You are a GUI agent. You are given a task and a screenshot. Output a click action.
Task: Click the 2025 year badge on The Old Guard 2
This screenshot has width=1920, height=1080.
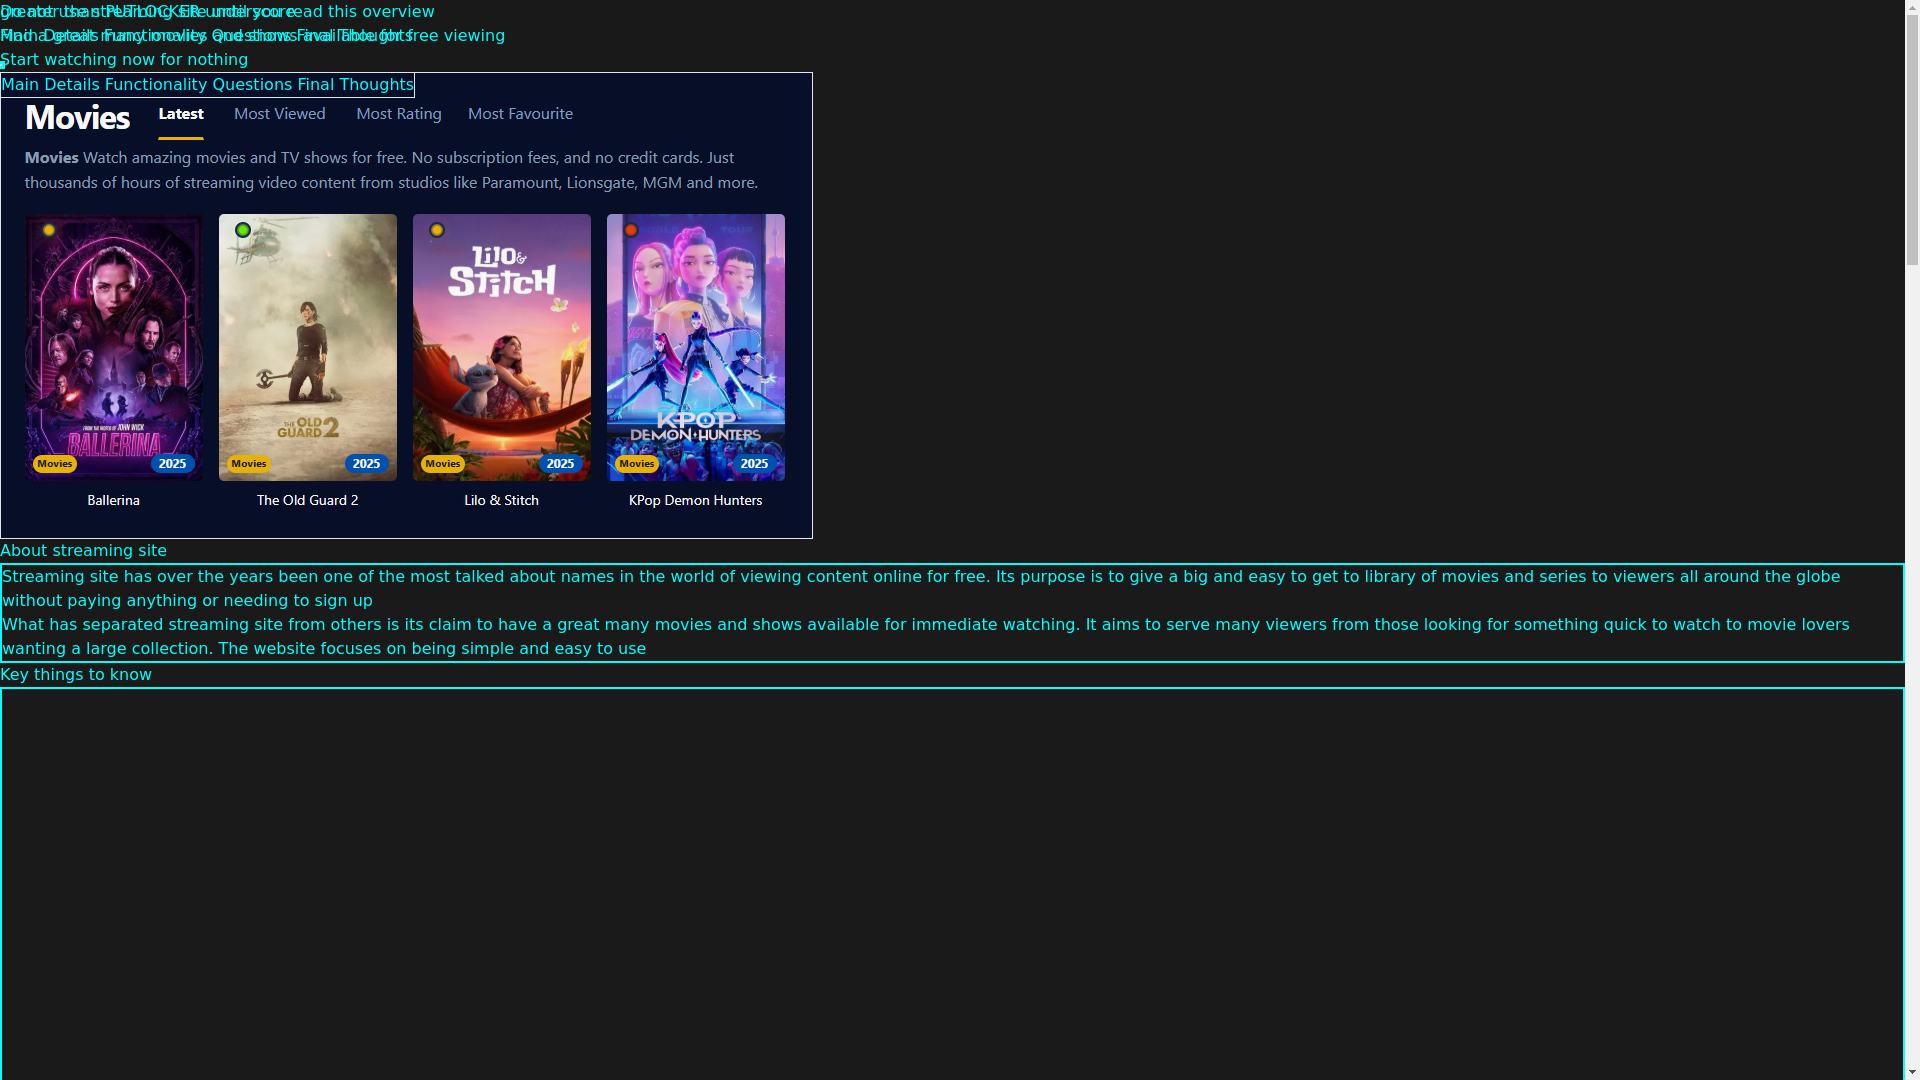(x=367, y=463)
